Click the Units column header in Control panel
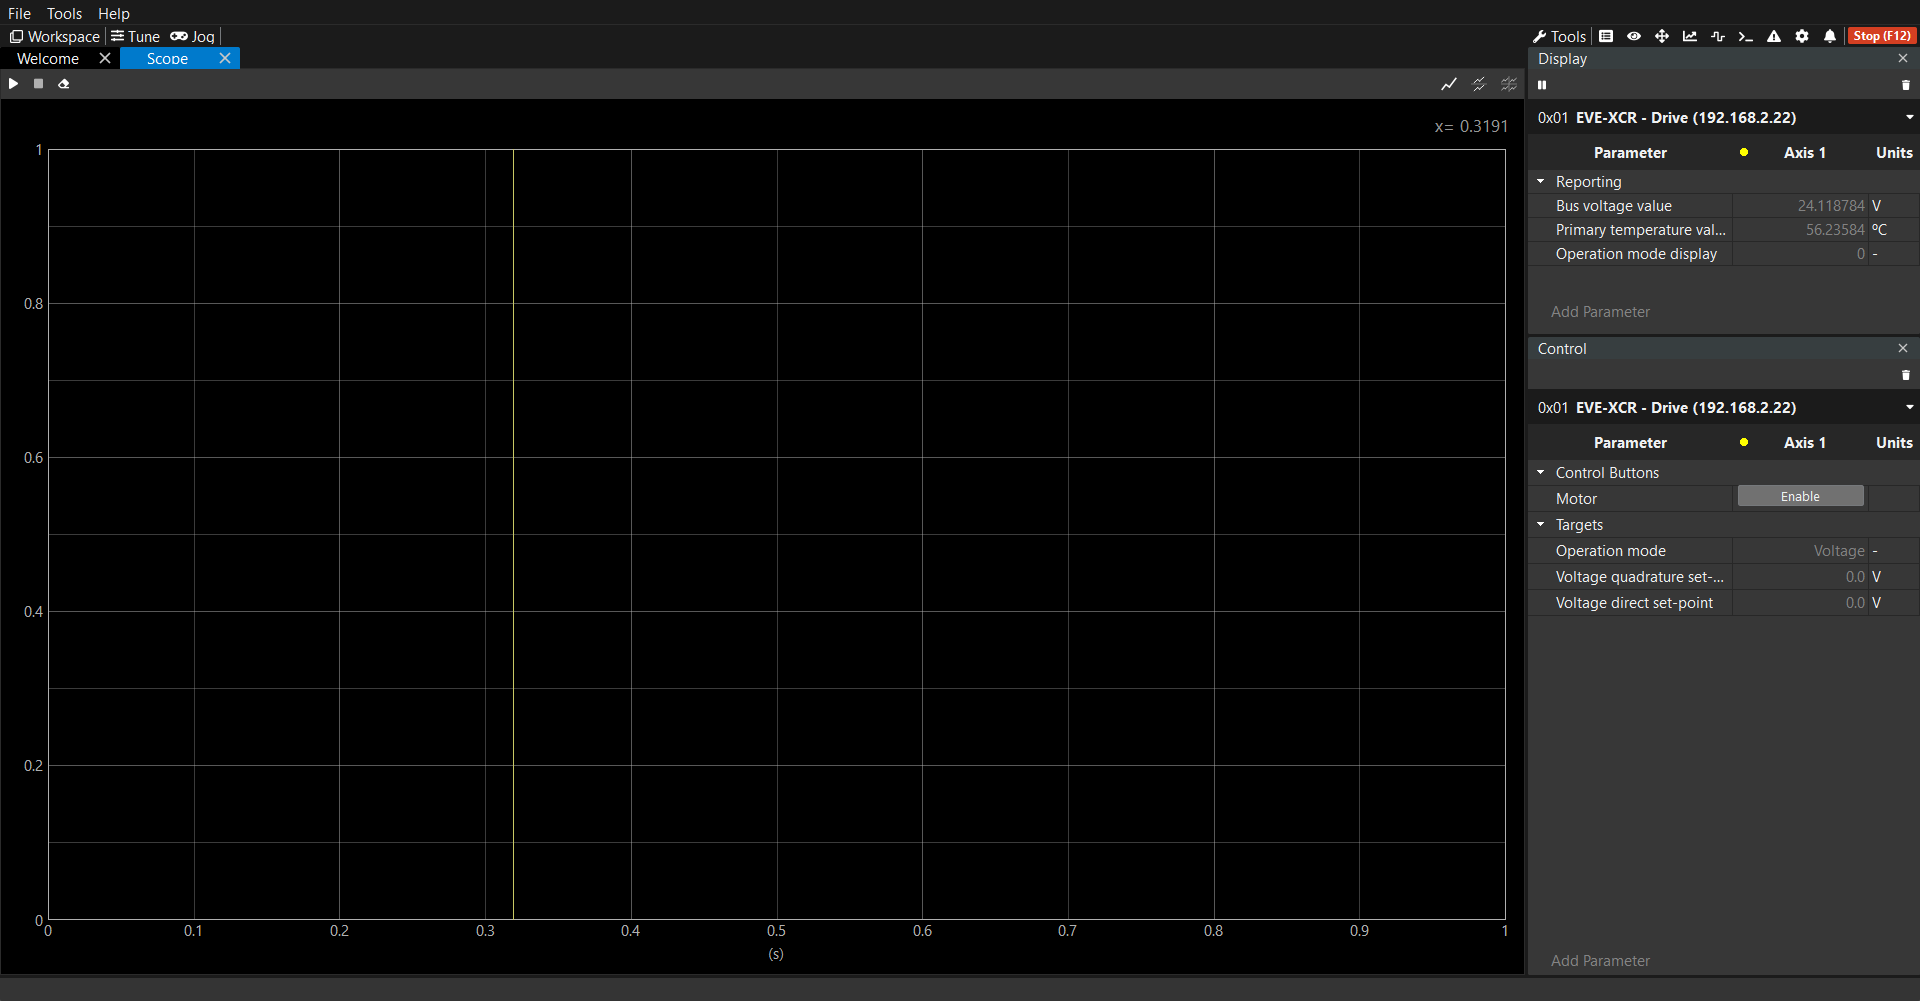This screenshot has height=1001, width=1920. tap(1894, 443)
